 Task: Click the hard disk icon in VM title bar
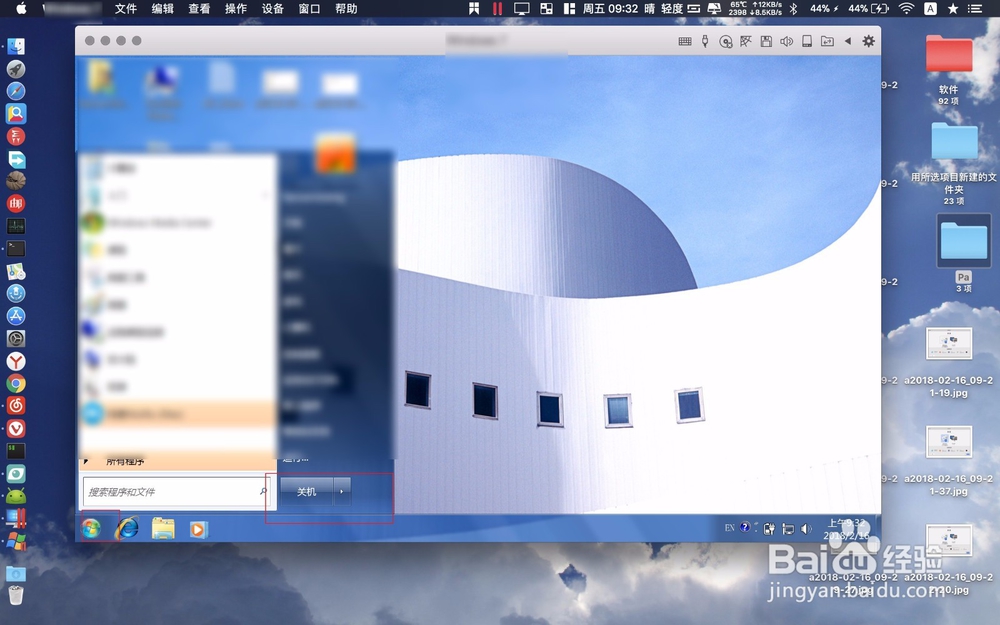point(807,41)
